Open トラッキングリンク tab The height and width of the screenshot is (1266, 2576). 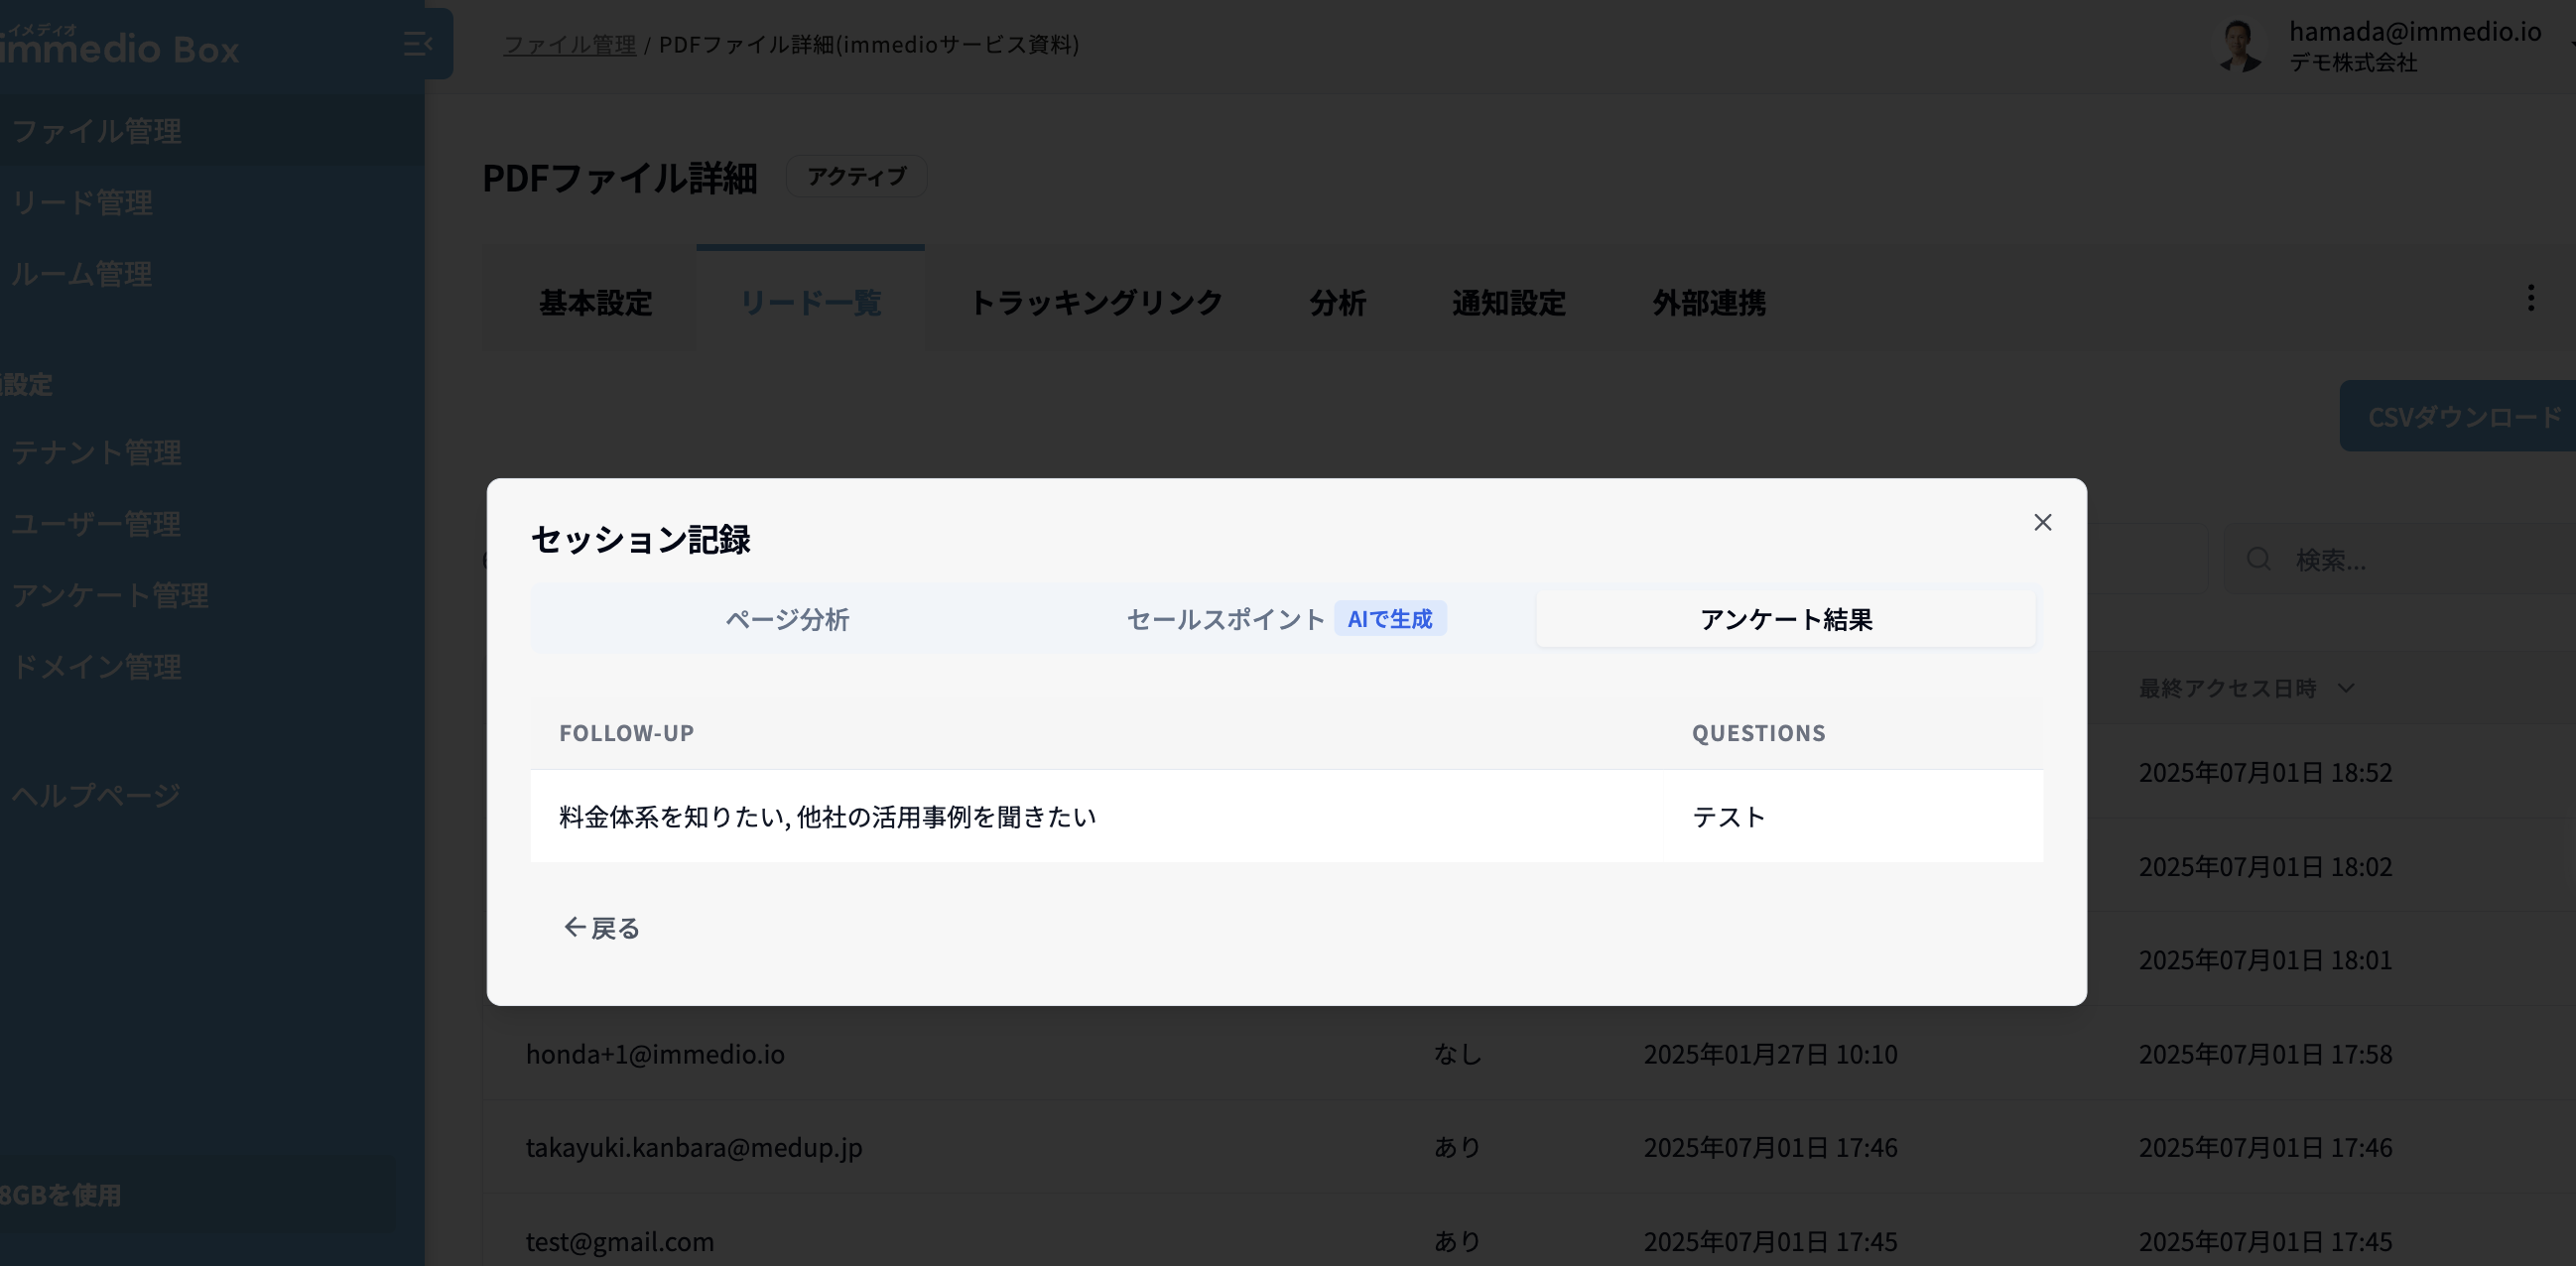(x=1096, y=302)
